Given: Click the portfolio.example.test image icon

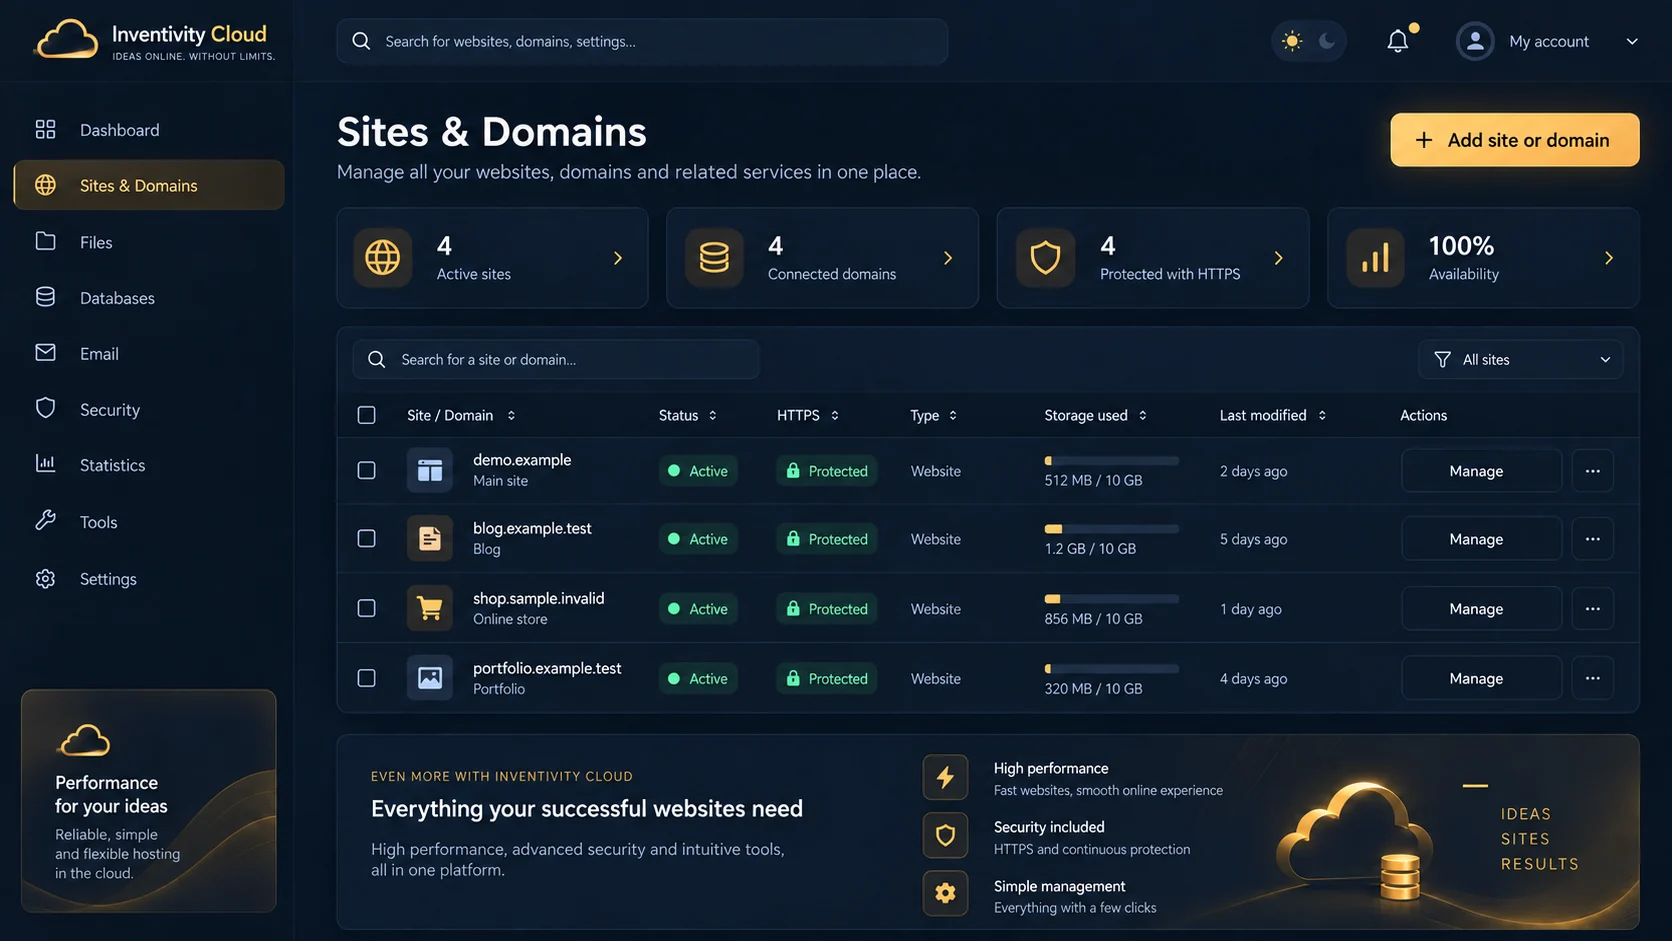Looking at the screenshot, I should (x=430, y=678).
